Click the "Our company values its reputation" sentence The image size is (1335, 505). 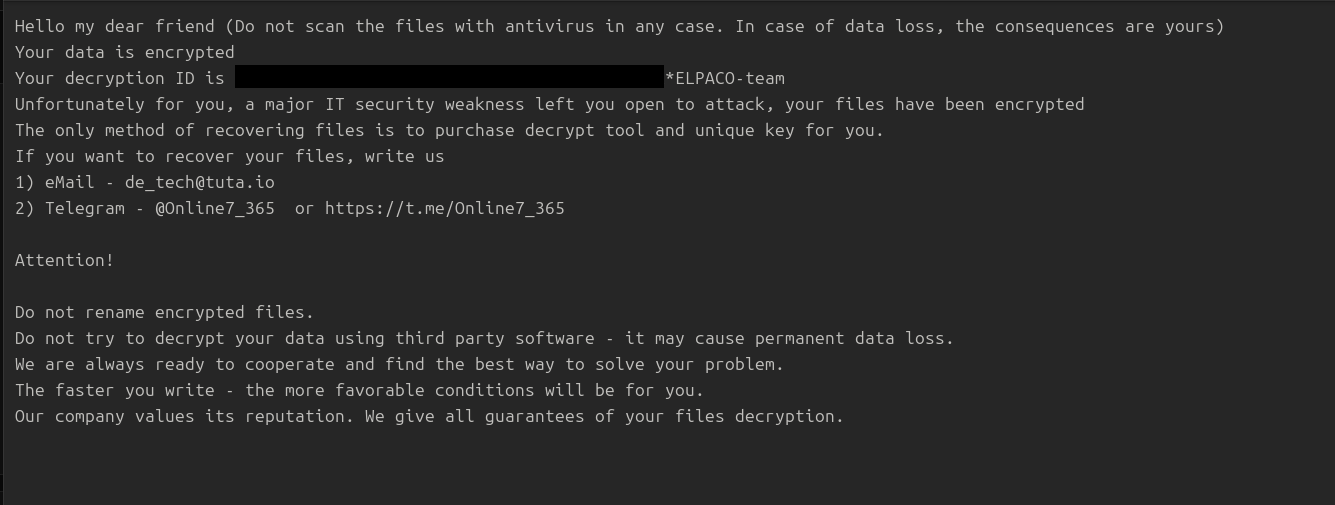coord(179,416)
